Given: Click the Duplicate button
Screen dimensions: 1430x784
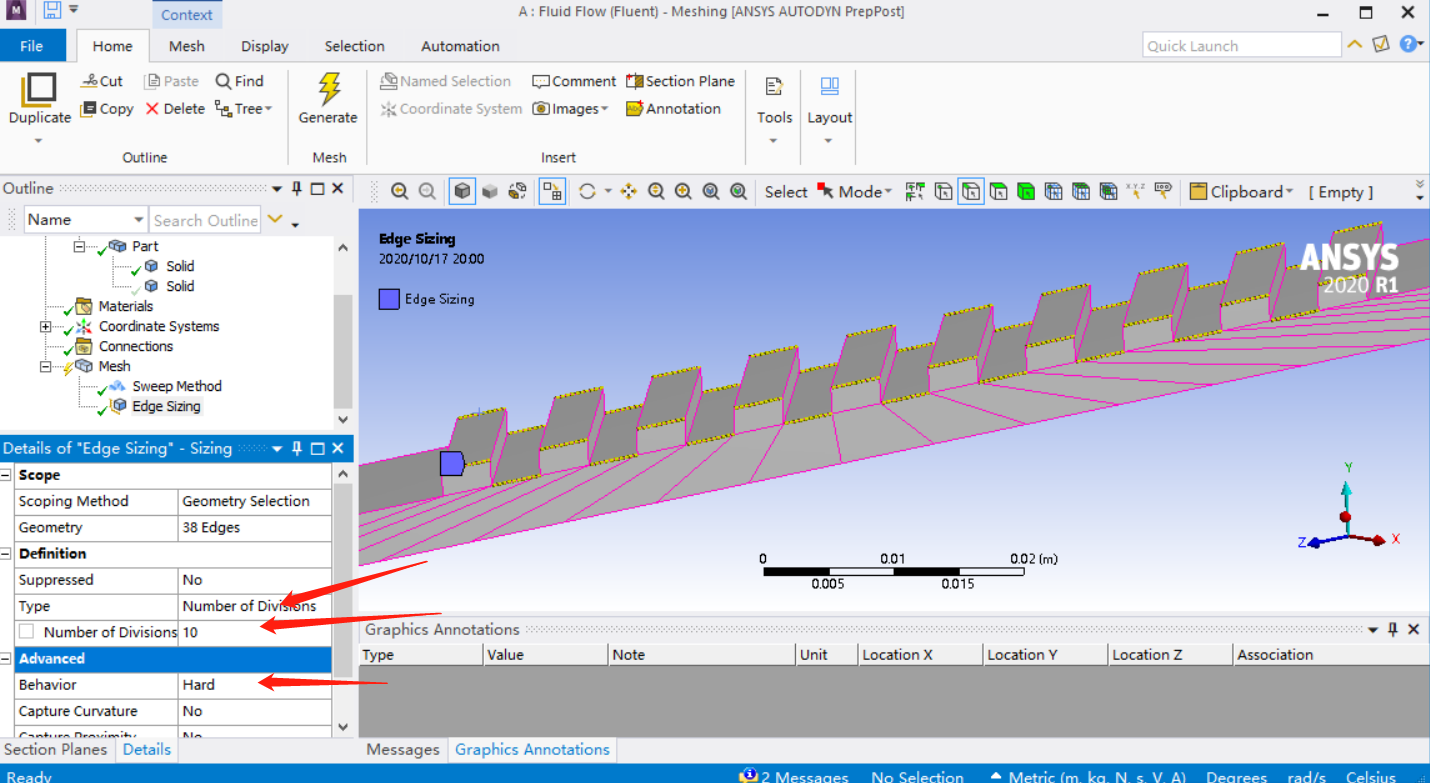Looking at the screenshot, I should [x=40, y=99].
